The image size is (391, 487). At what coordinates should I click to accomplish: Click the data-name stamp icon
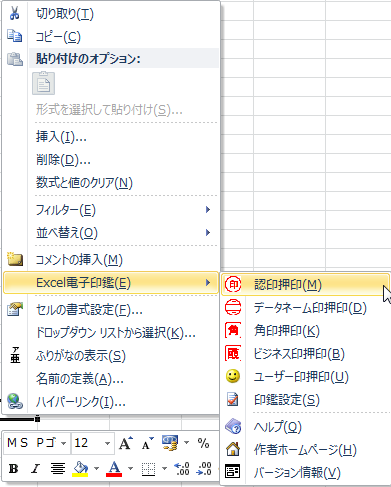coord(233,307)
